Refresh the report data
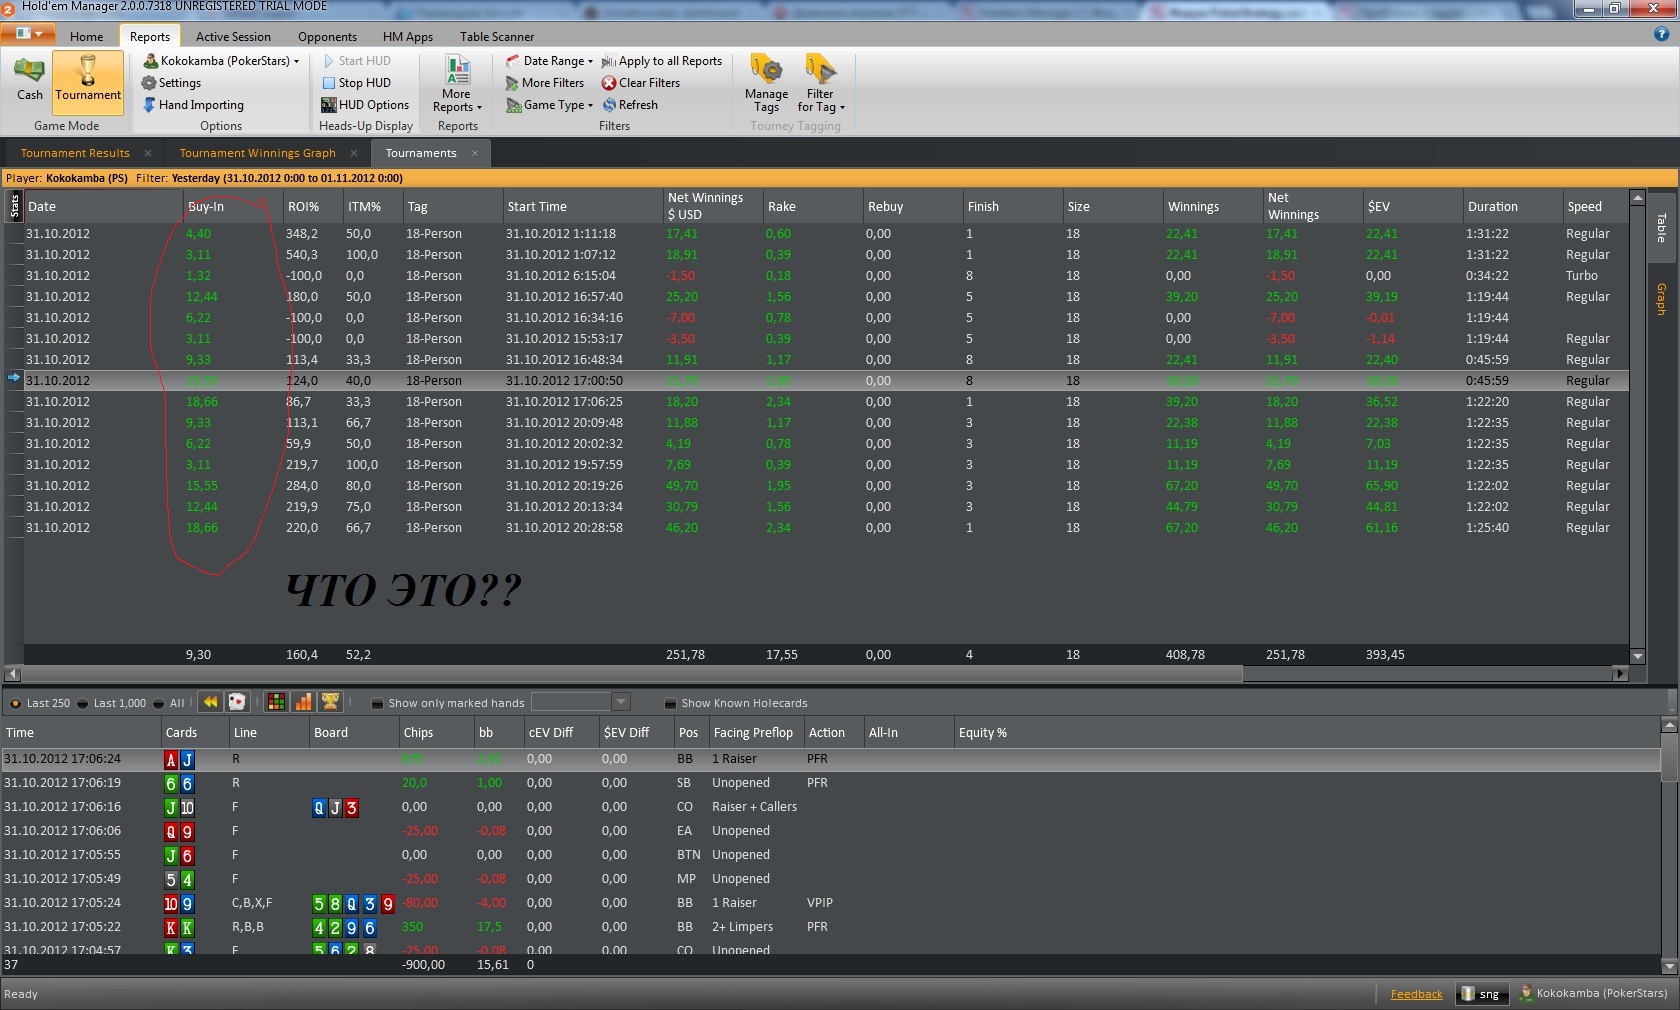 (x=631, y=105)
